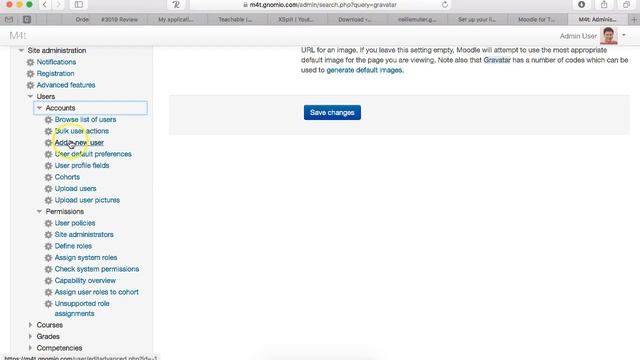Viewport: 640px width, 360px height.
Task: Click the M4t site logo
Action: 18,36
